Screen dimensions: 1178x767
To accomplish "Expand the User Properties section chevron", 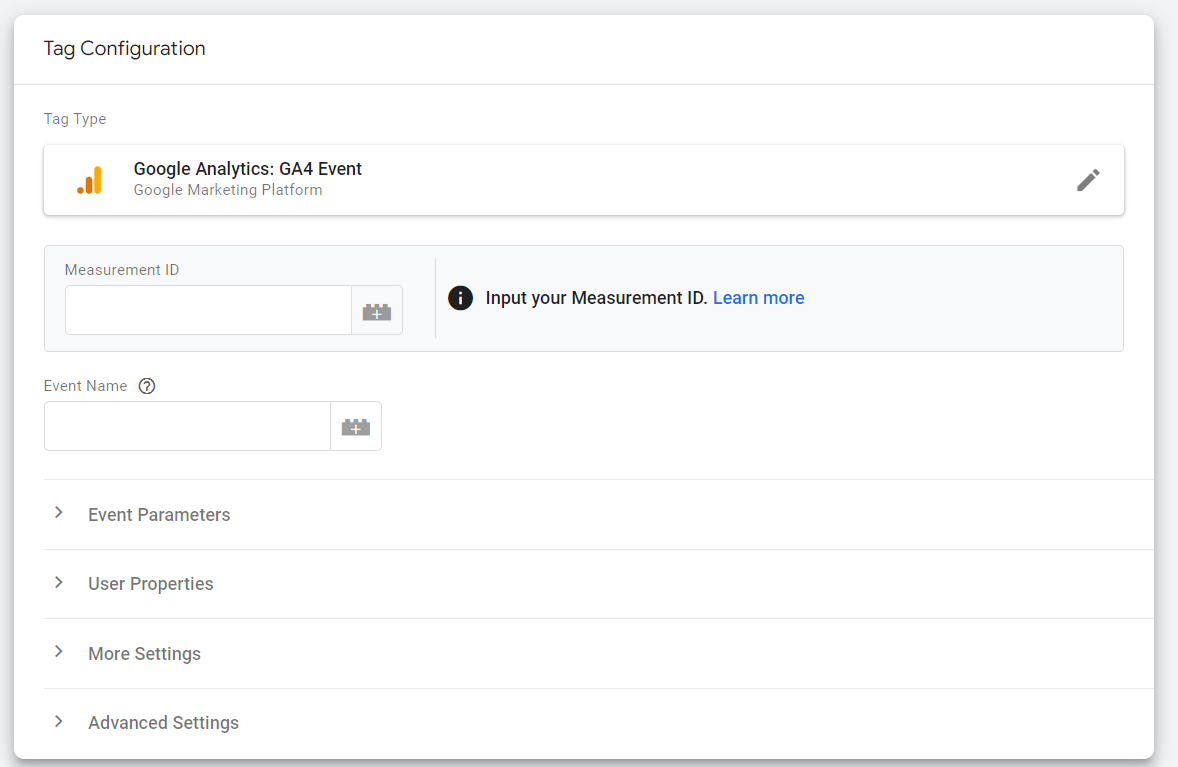I will 59,583.
